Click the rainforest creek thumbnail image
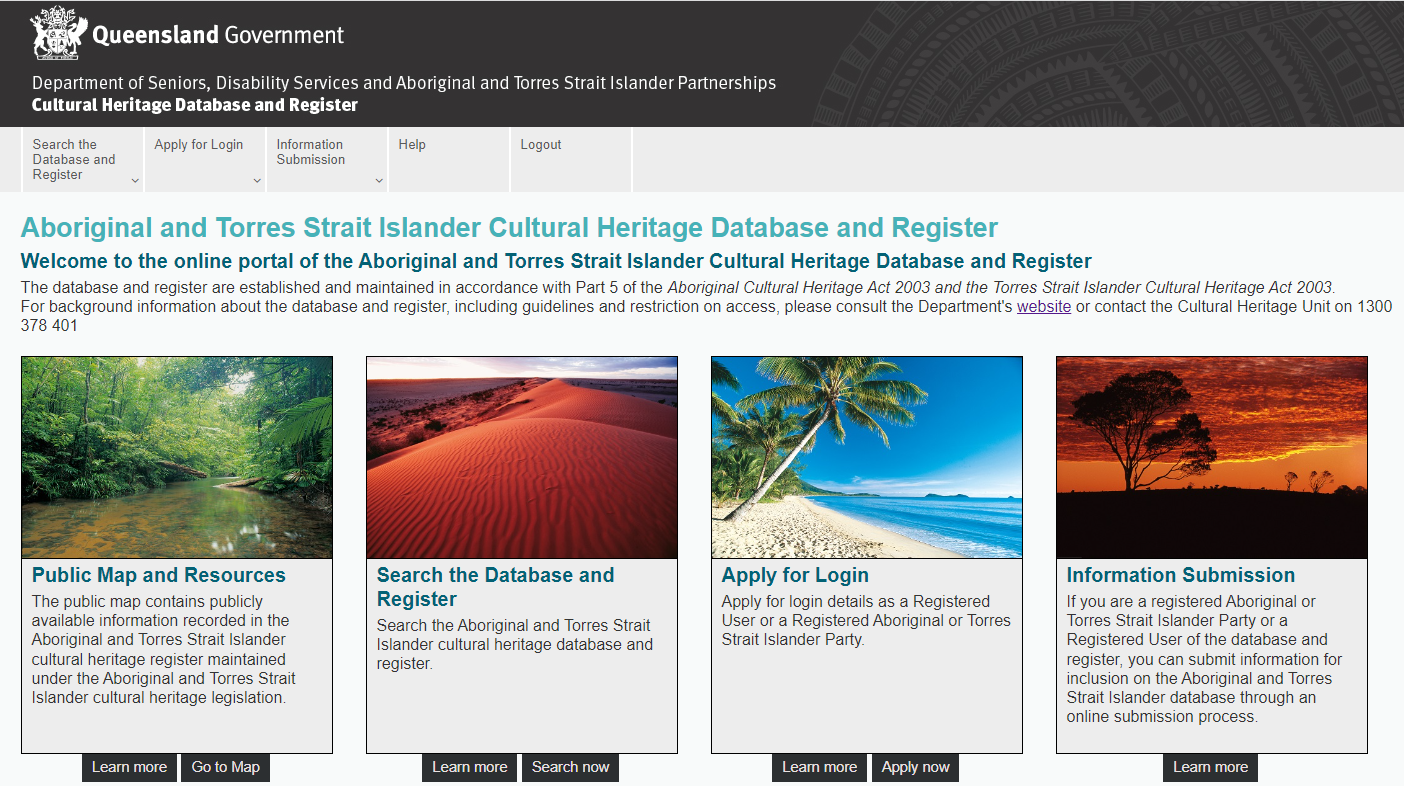 pyautogui.click(x=177, y=457)
